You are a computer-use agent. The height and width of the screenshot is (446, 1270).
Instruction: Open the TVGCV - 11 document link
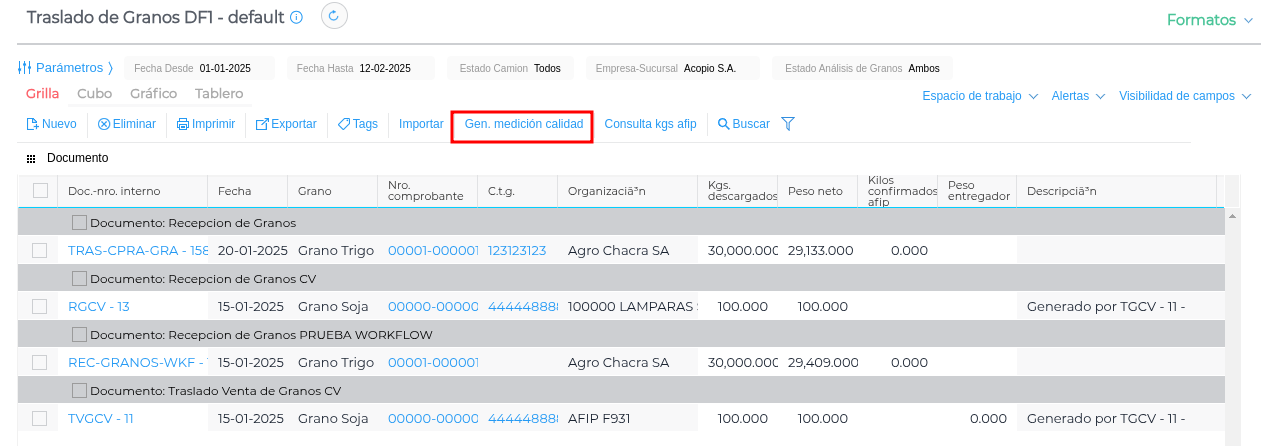coord(101,419)
